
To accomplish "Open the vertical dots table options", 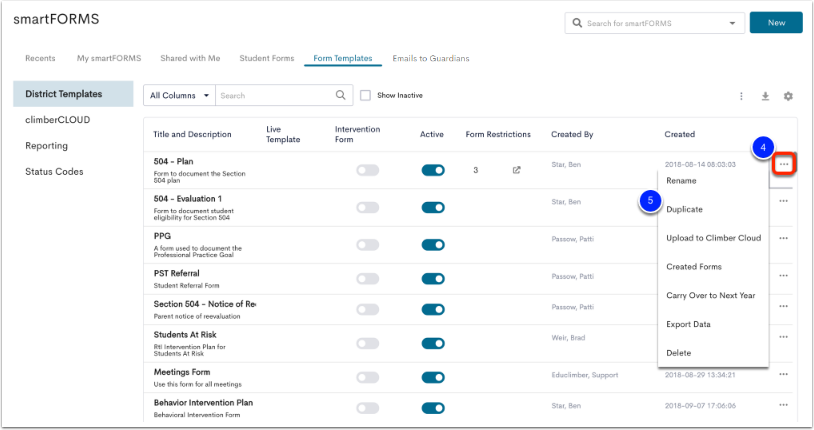I will tap(741, 96).
